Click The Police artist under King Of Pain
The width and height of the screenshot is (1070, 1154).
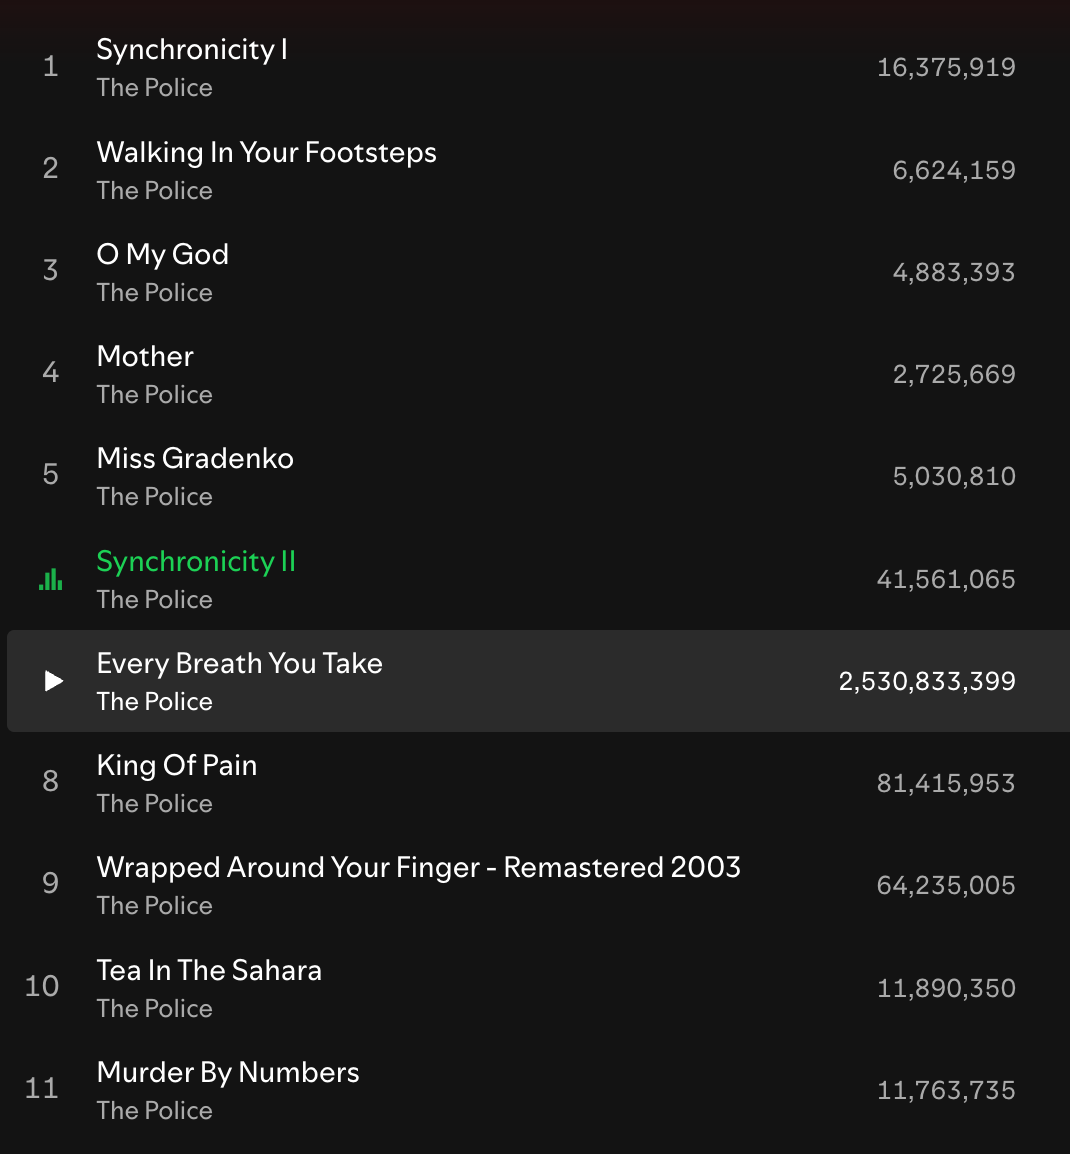click(x=155, y=804)
